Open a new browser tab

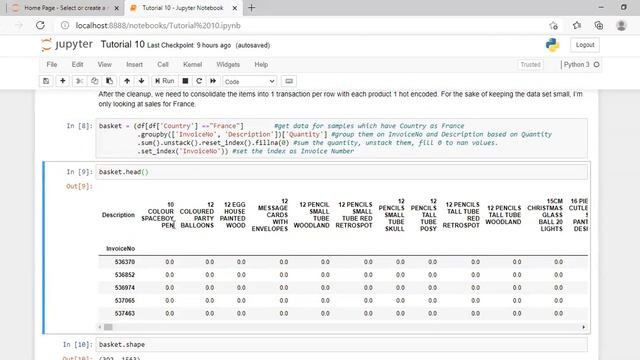[251, 8]
